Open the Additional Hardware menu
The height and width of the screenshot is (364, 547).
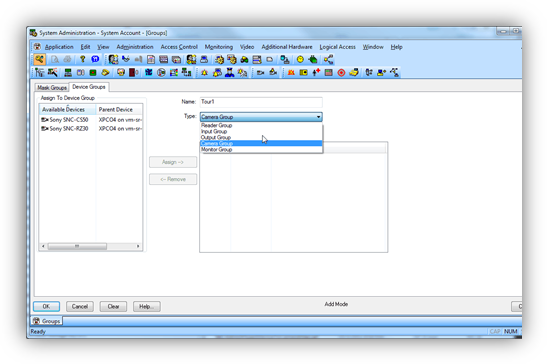click(287, 47)
